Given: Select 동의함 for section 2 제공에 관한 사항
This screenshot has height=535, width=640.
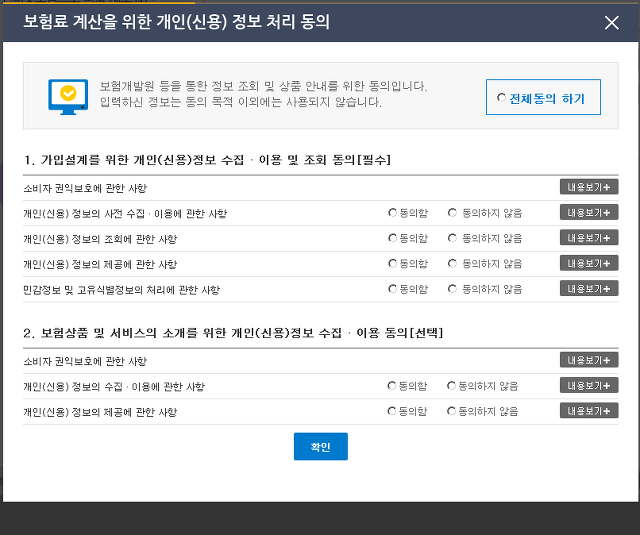Looking at the screenshot, I should (x=391, y=411).
